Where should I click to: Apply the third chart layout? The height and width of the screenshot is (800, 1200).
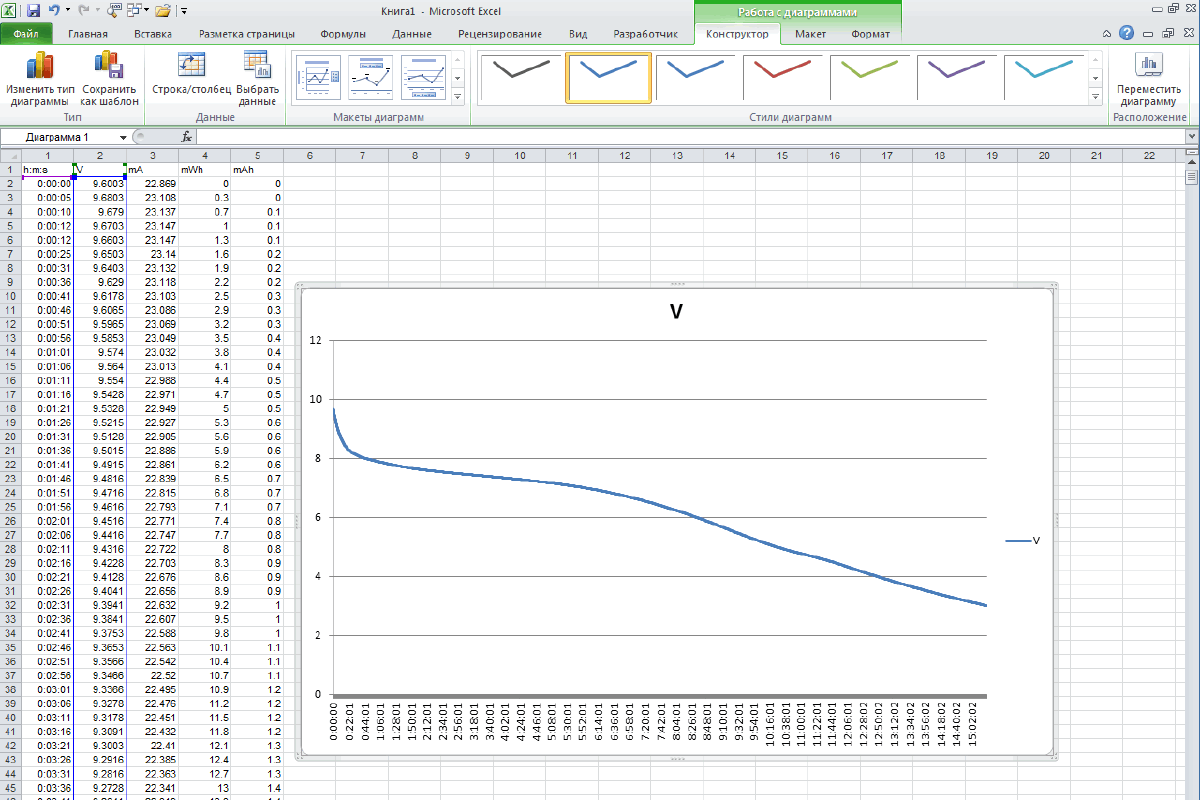423,77
